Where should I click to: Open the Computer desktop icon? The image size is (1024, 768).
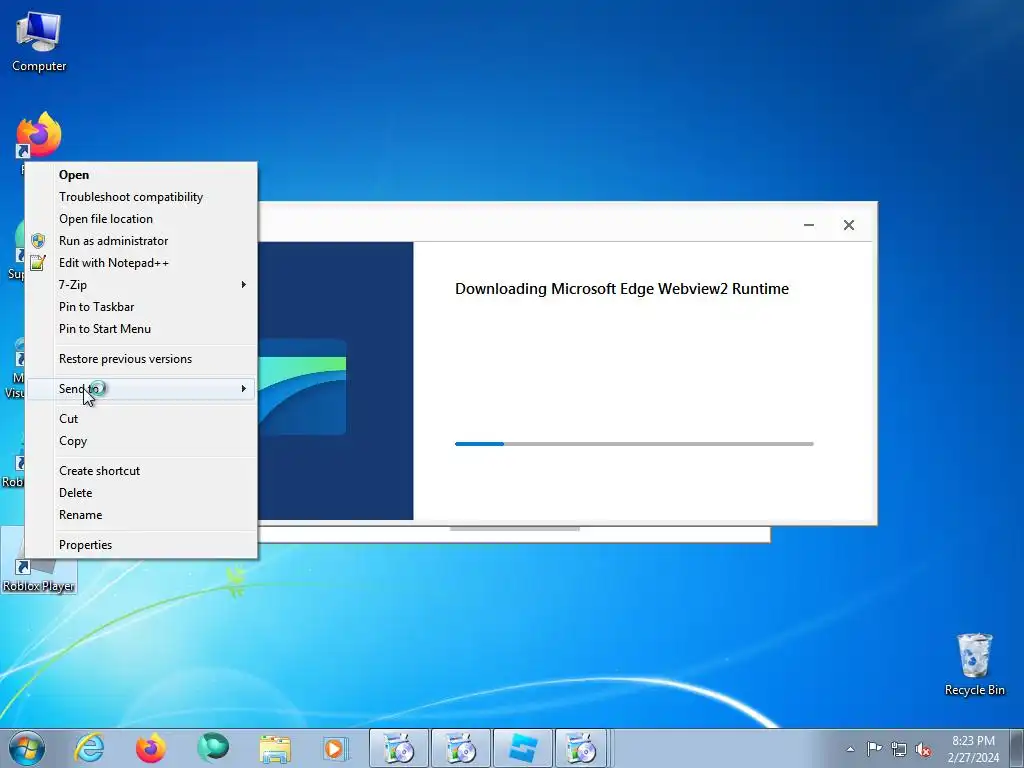pyautogui.click(x=39, y=42)
